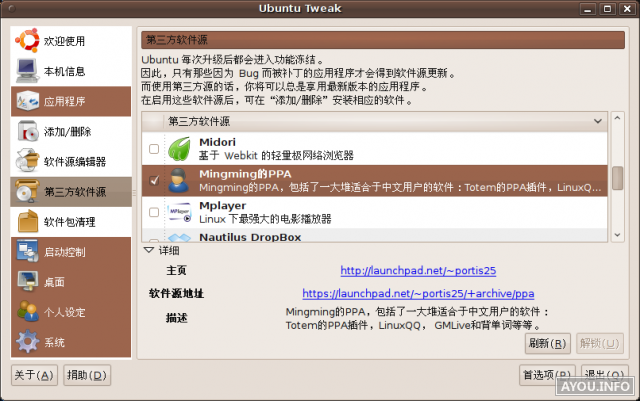This screenshot has width=640, height=401.
Task: Open the 系统 category
Action: click(x=71, y=342)
